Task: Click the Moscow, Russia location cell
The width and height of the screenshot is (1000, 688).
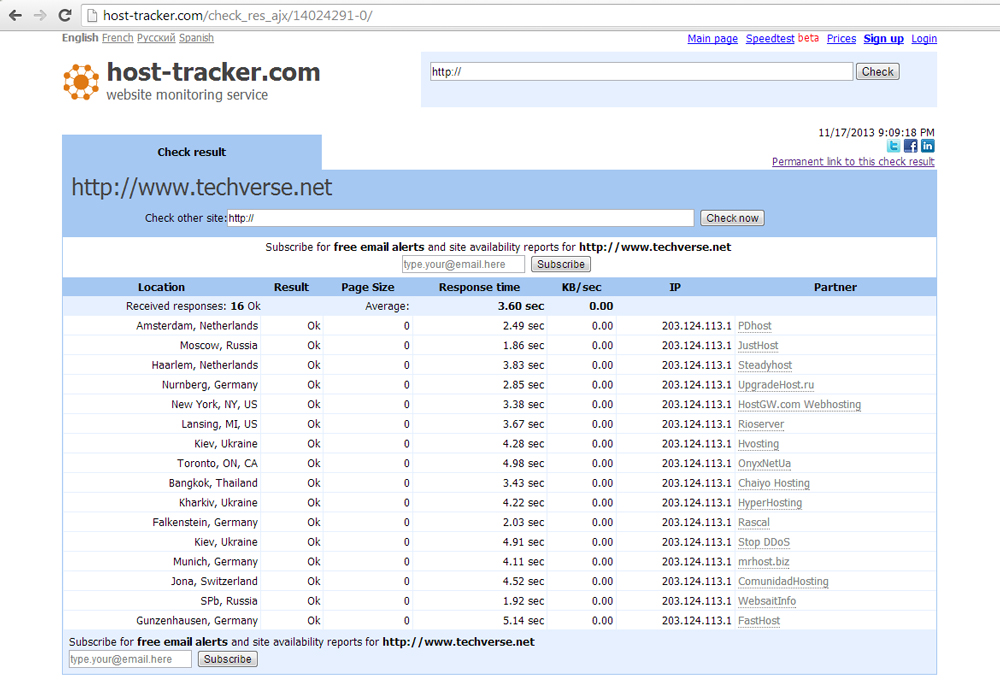Action: [x=219, y=346]
